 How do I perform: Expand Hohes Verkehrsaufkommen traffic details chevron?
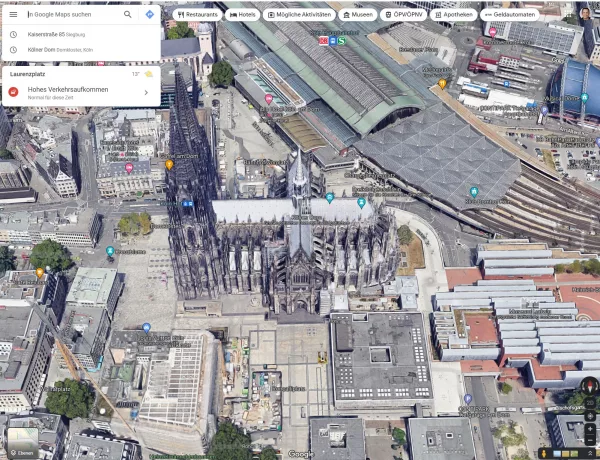(146, 93)
